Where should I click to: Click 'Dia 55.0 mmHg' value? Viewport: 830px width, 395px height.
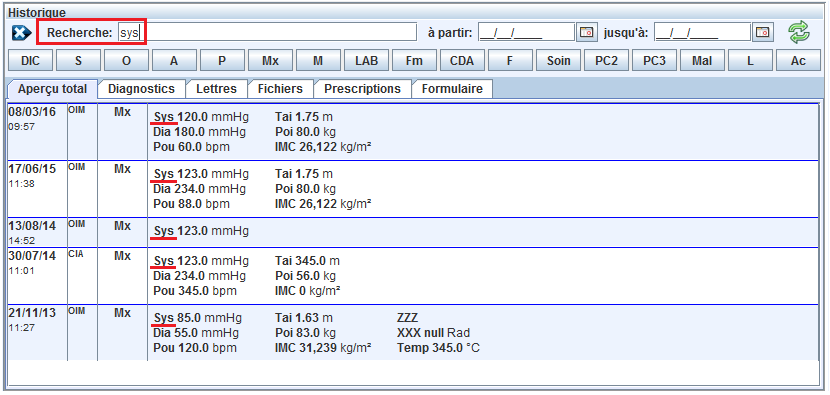(196, 333)
